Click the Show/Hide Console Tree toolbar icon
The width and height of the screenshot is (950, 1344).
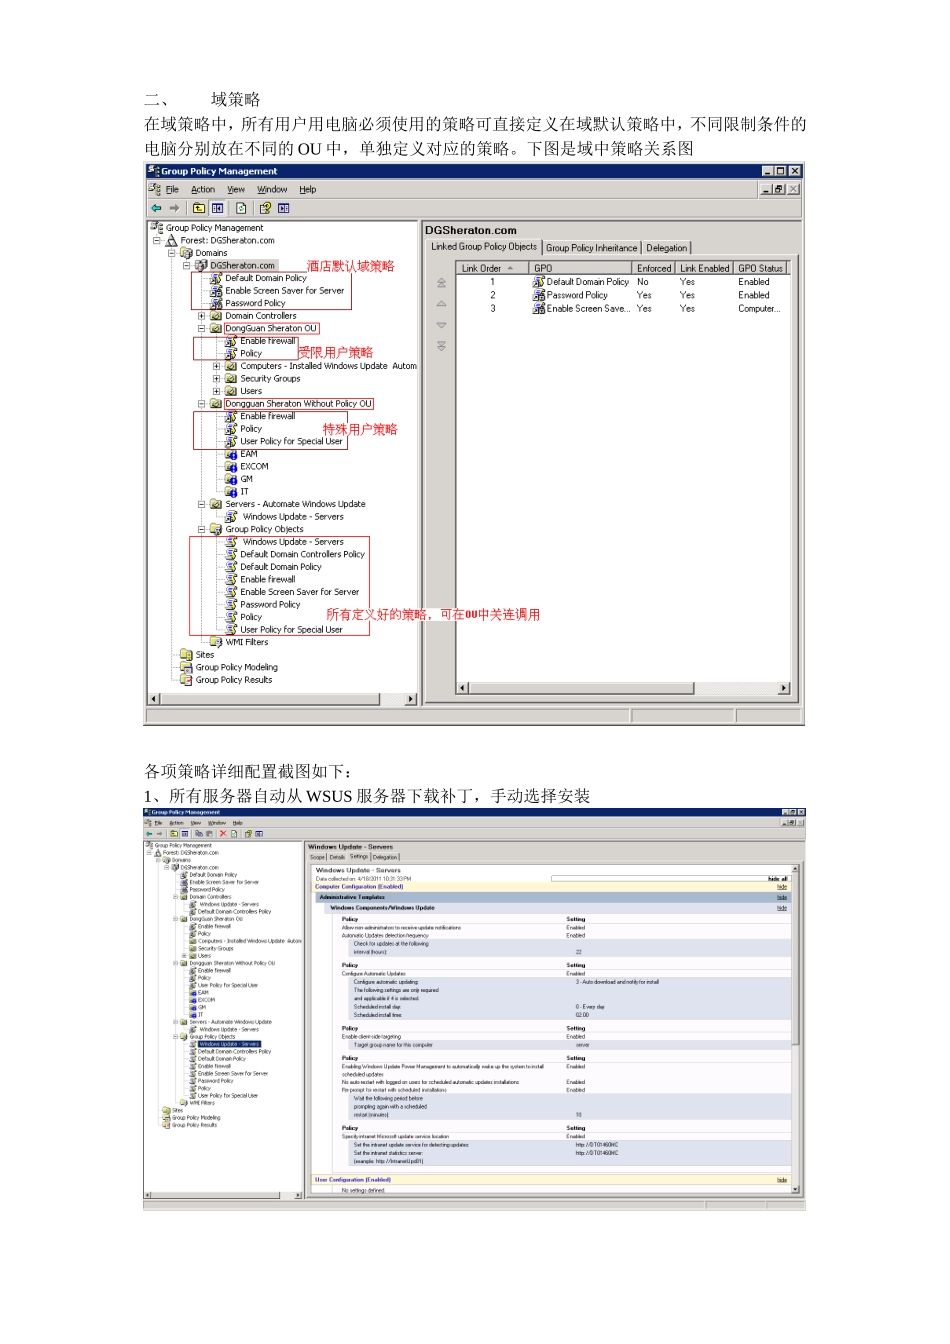click(x=217, y=208)
